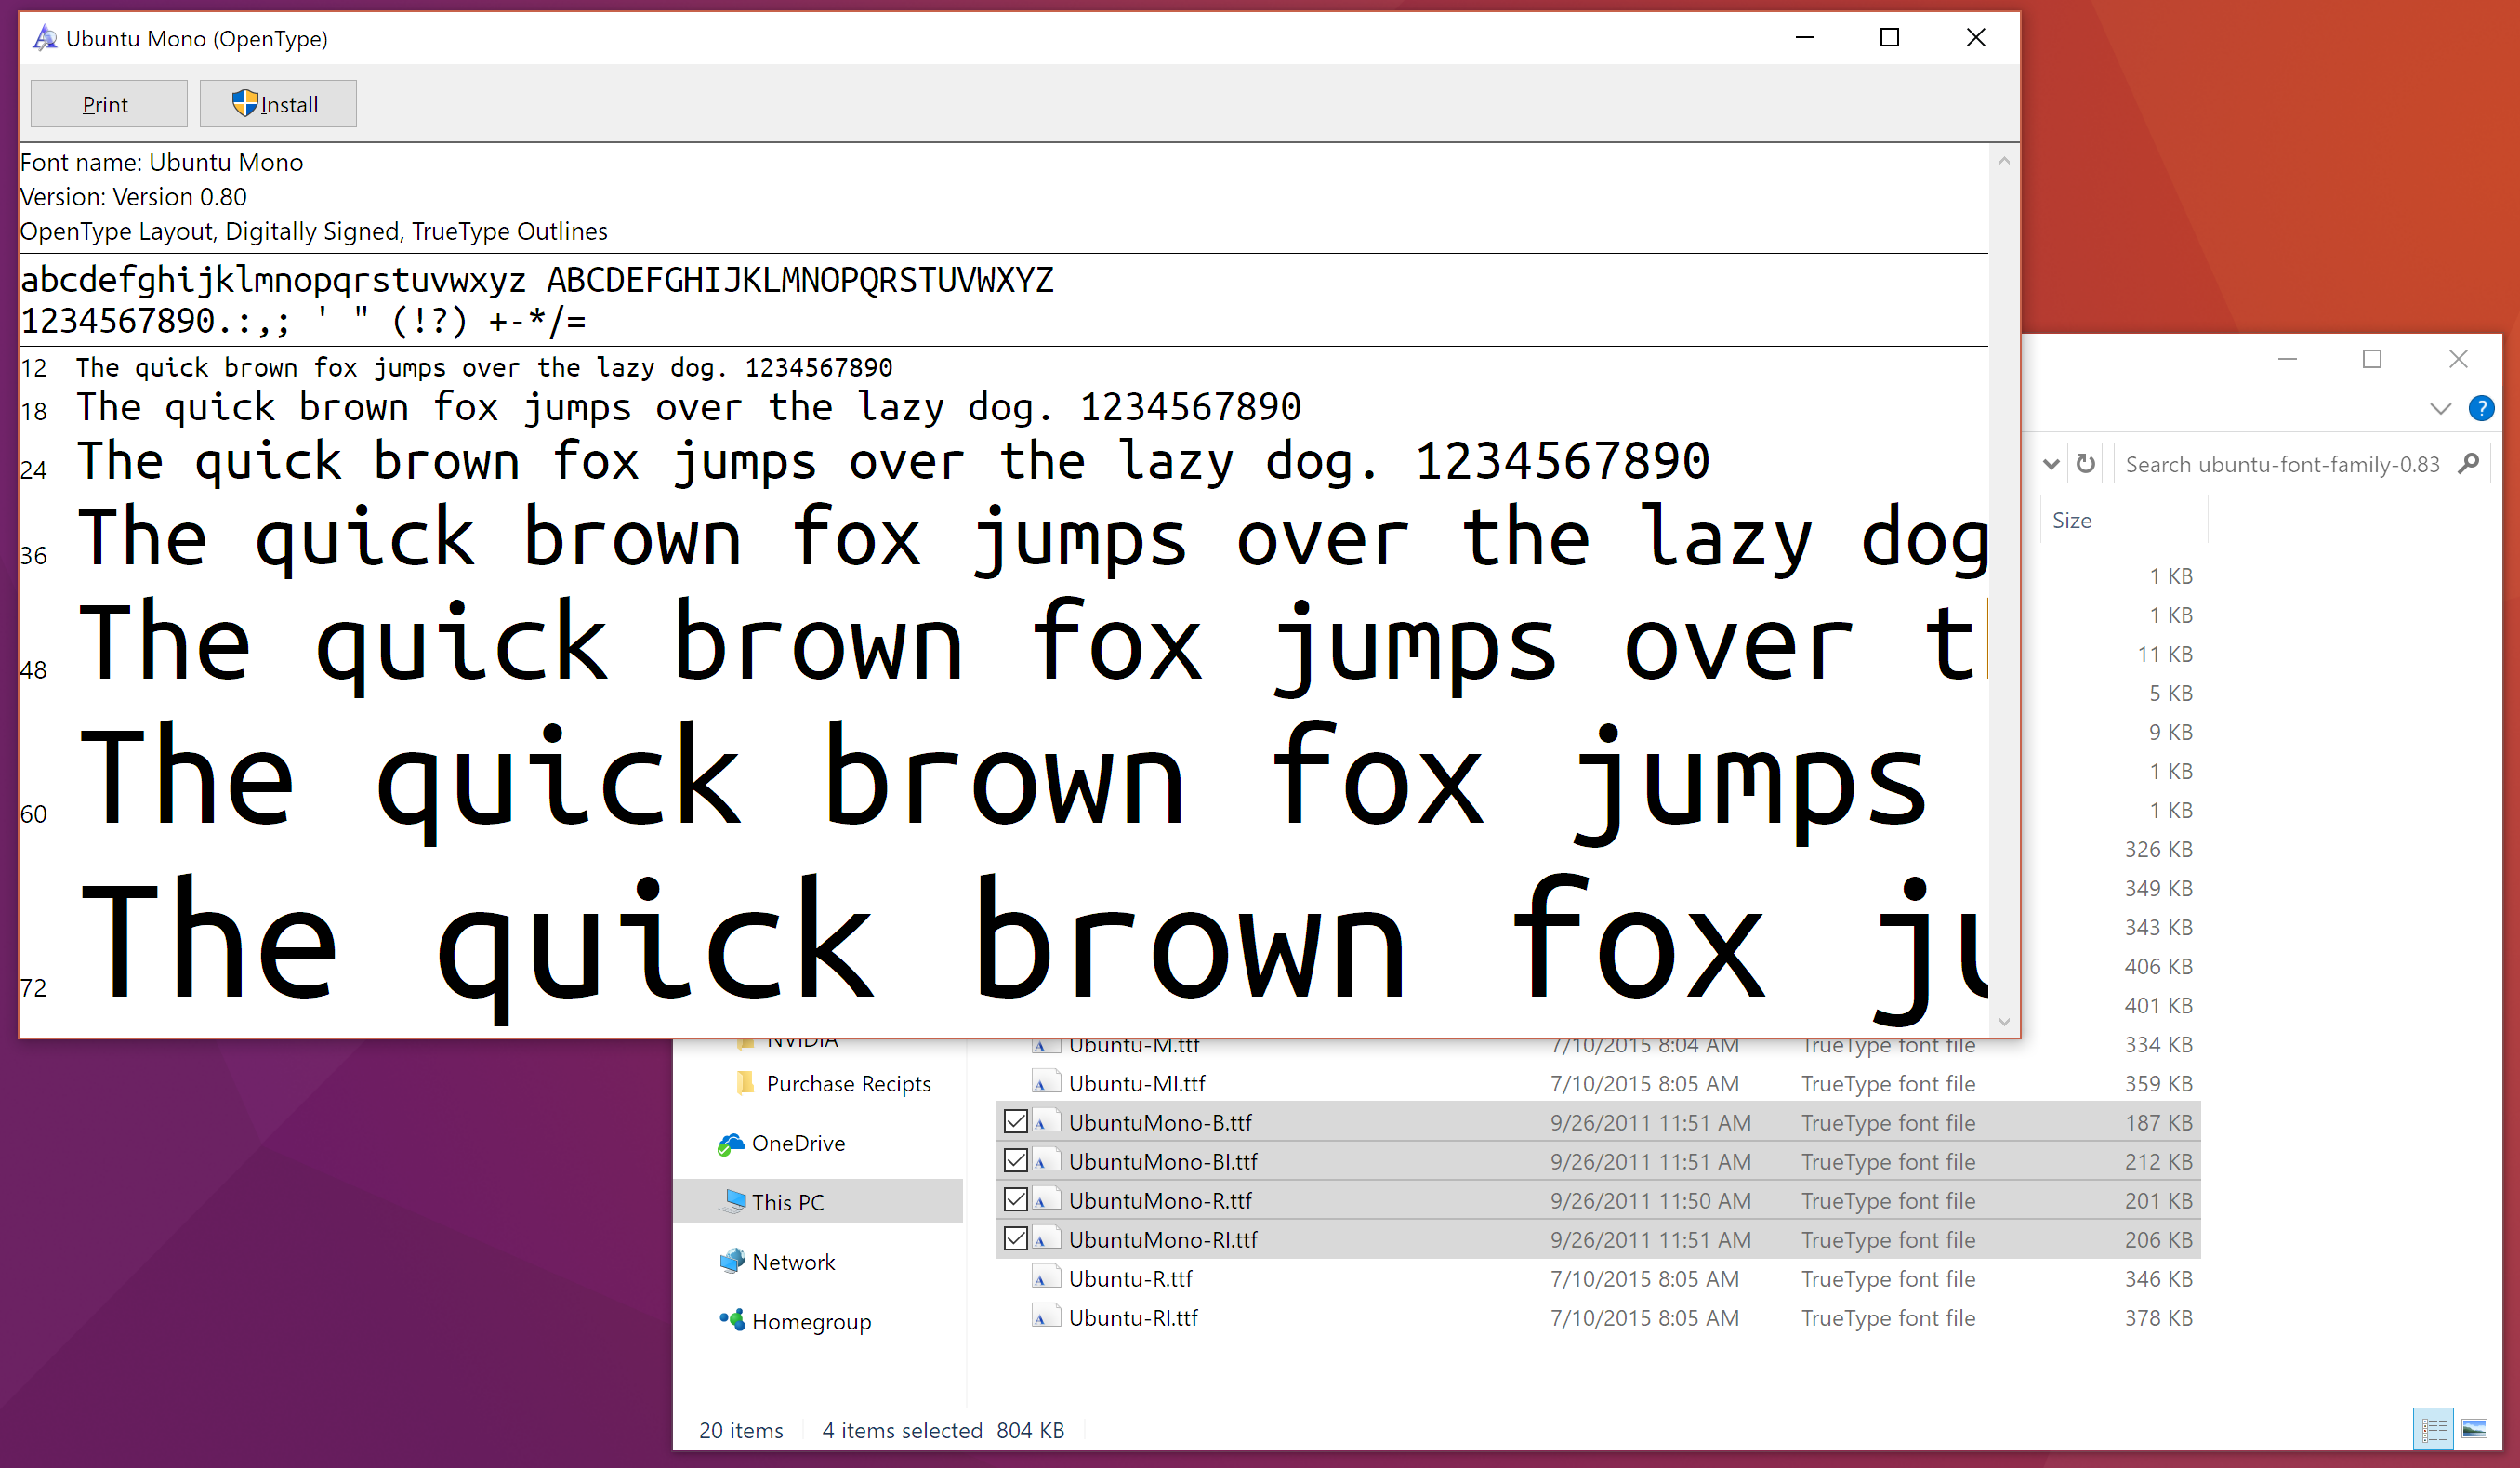Click the blue Help icon in Explorer

tap(2481, 408)
